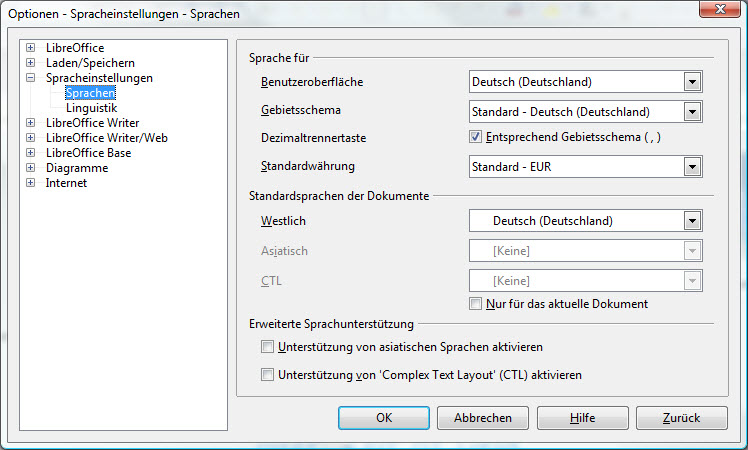The height and width of the screenshot is (450, 748).
Task: Open the Gebietsschema dropdown
Action: coord(692,112)
